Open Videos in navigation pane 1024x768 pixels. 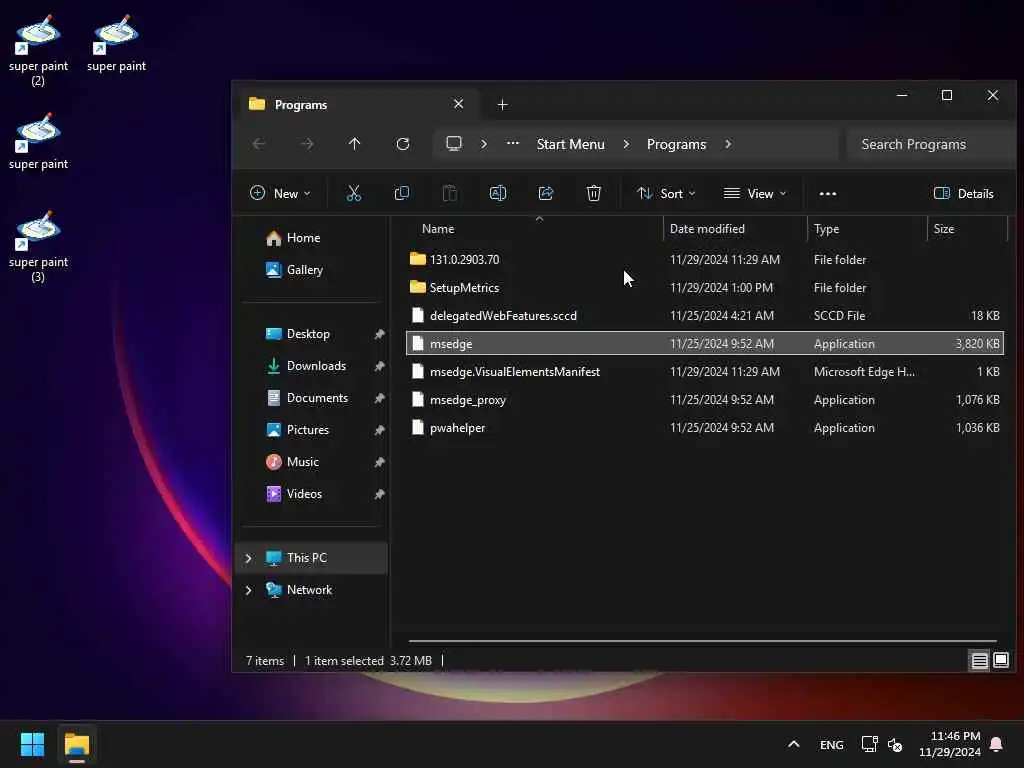[x=295, y=494]
